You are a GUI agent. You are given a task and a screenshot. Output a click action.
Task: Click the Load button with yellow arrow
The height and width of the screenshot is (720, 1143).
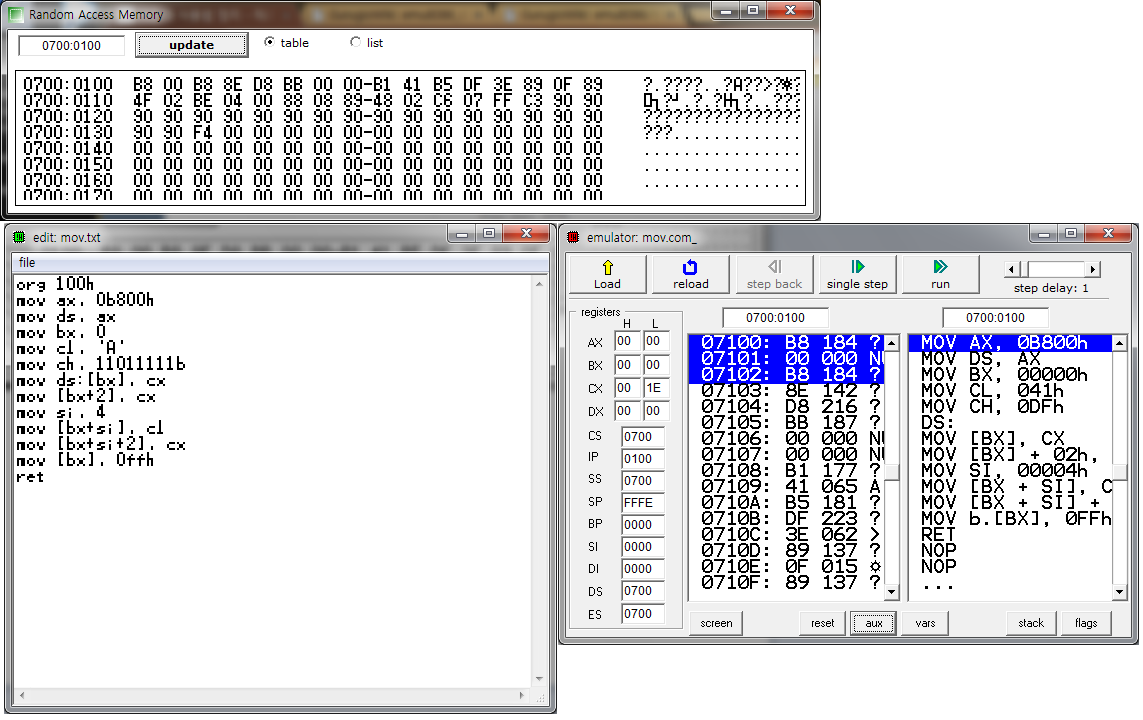(x=607, y=274)
